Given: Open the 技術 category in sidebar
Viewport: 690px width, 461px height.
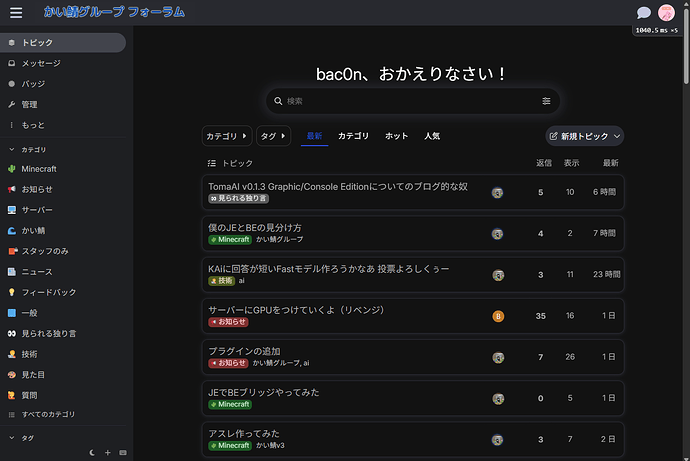Looking at the screenshot, I should point(63,354).
